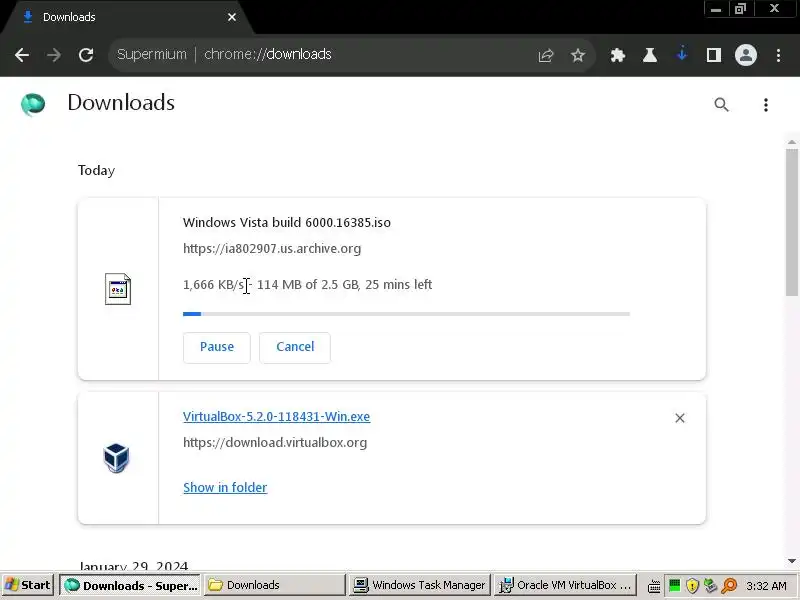This screenshot has width=800, height=600.
Task: Click the VirtualBox cube file icon
Action: click(116, 458)
